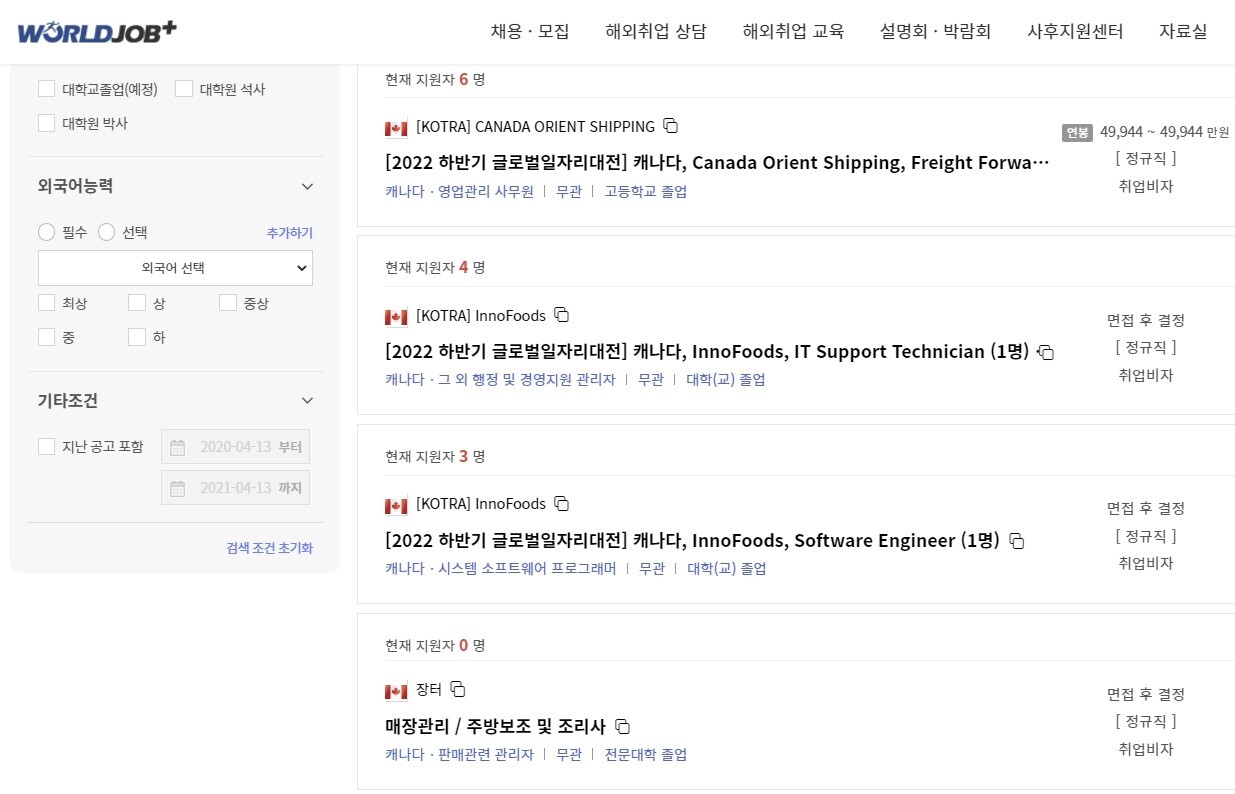This screenshot has height=794, width=1235.
Task: Check 대학원 석사 checkbox
Action: (184, 88)
